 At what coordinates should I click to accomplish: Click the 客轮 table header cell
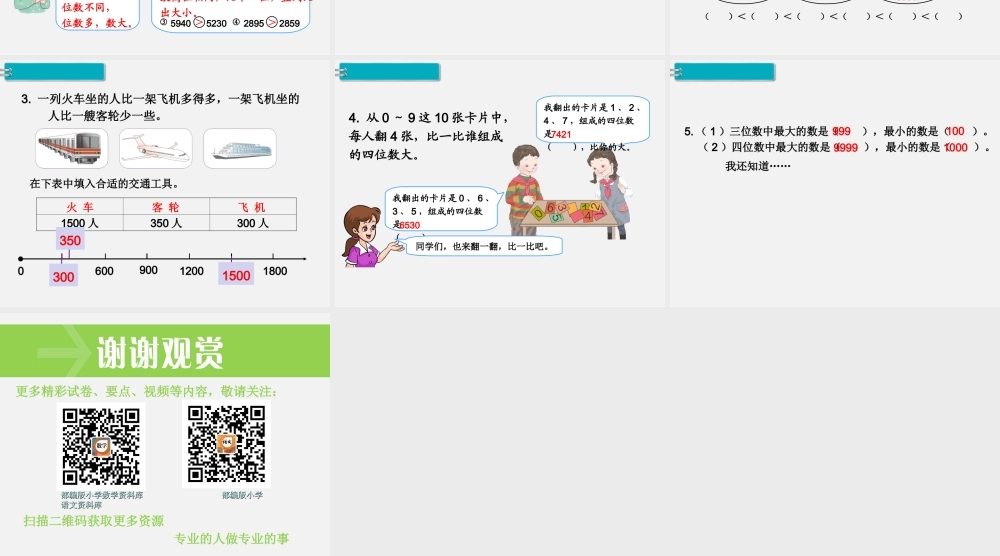pyautogui.click(x=166, y=206)
